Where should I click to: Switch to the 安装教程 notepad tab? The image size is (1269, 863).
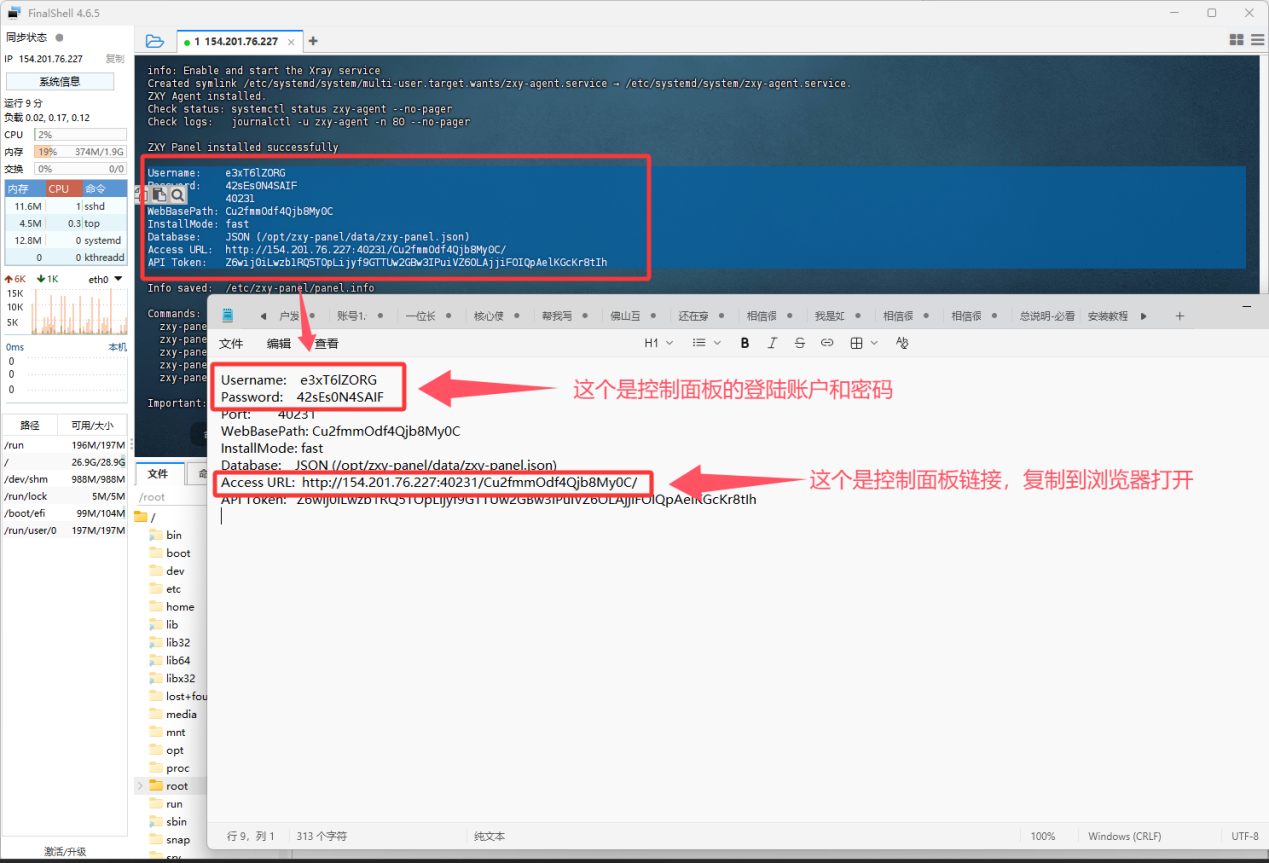click(x=1107, y=316)
